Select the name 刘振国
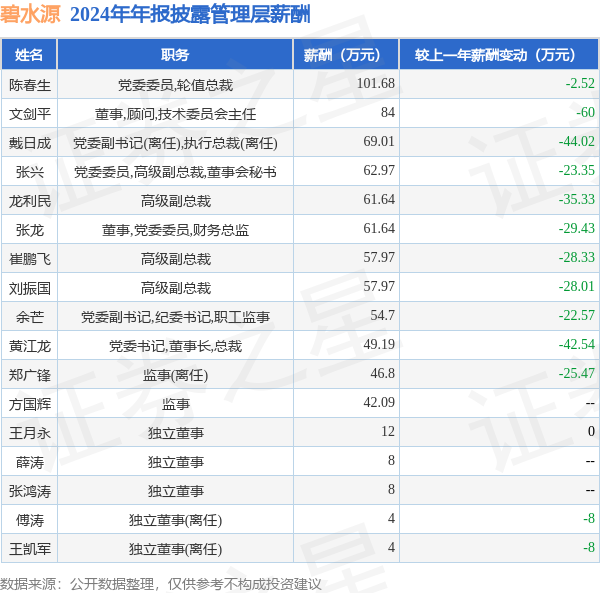This screenshot has height=593, width=600. coord(30,288)
